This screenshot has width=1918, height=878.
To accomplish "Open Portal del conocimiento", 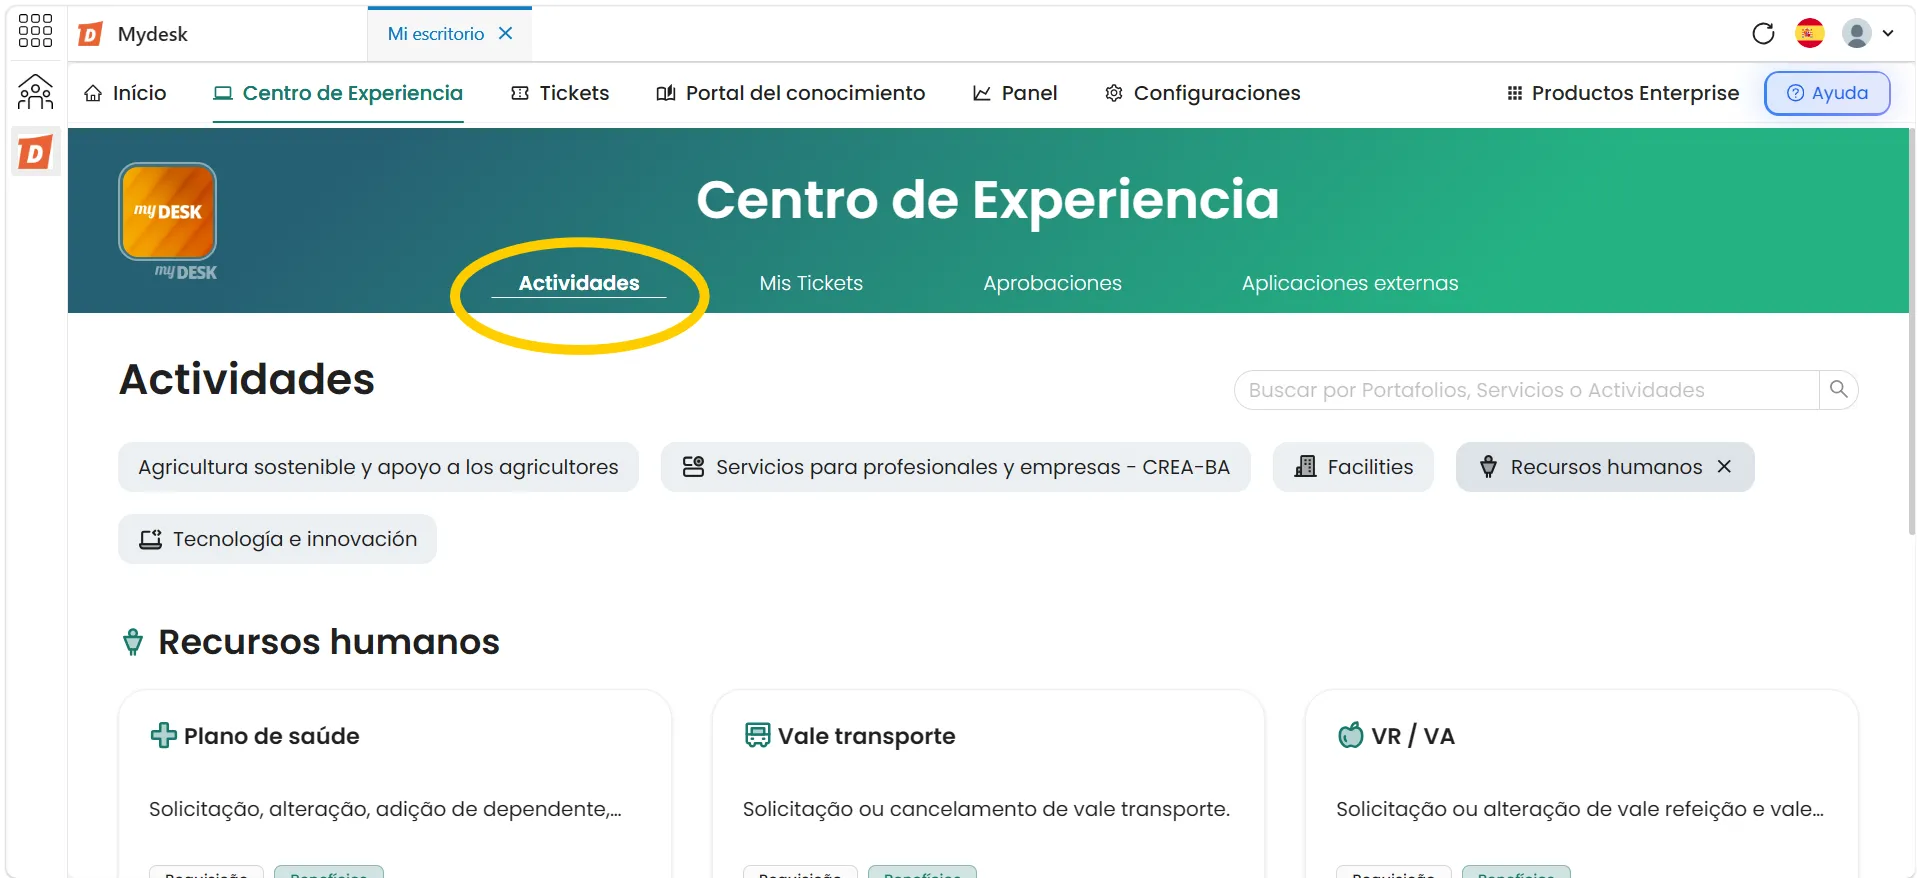I will point(791,93).
